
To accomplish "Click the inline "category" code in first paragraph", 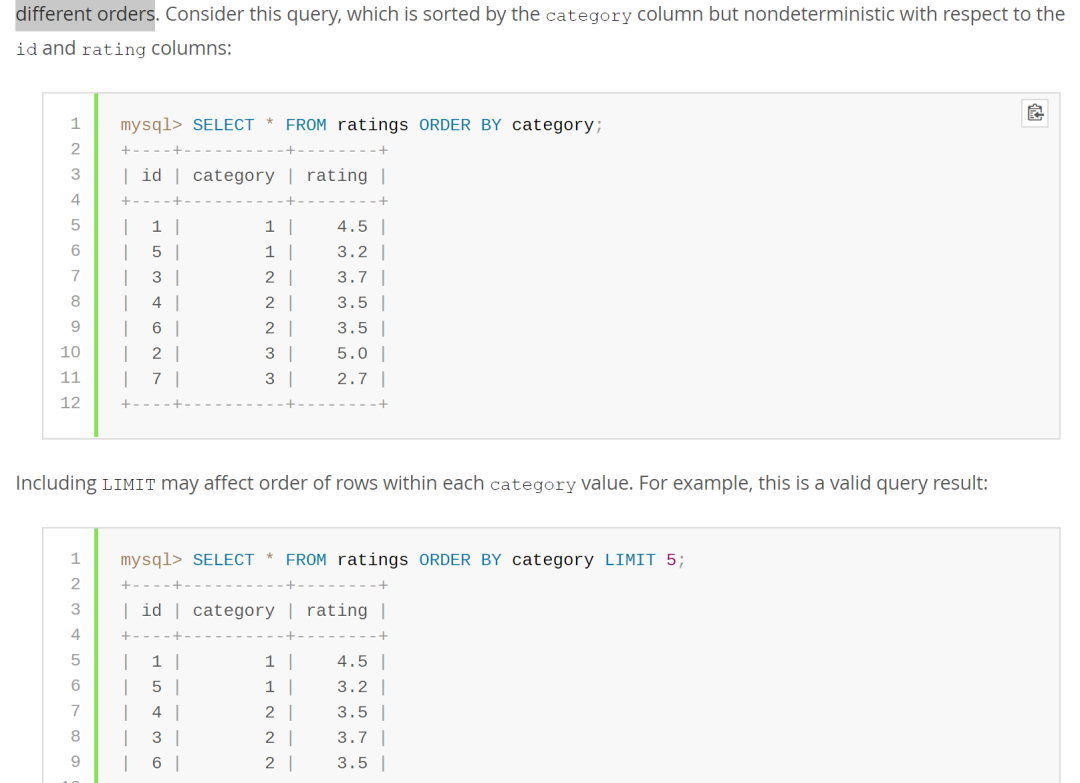I will [589, 17].
